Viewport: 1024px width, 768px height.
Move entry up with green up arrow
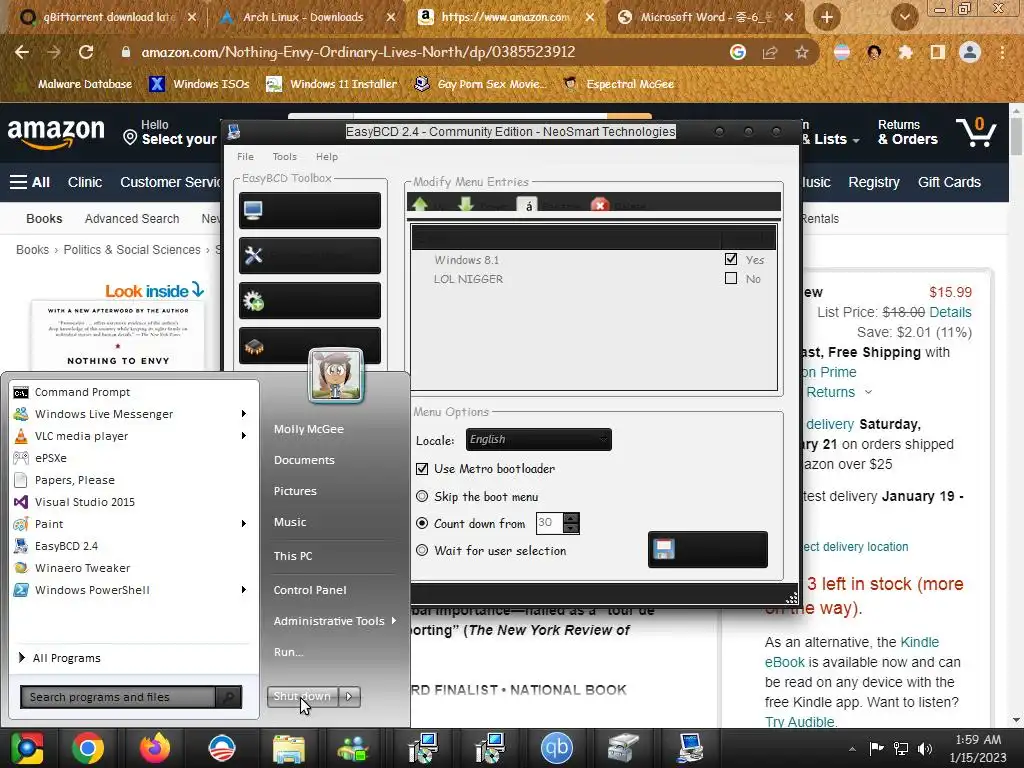(x=420, y=204)
